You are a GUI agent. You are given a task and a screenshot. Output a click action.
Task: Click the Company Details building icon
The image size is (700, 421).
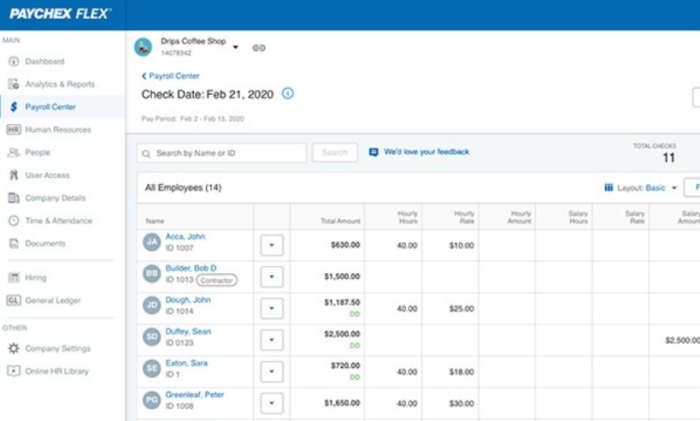14,198
